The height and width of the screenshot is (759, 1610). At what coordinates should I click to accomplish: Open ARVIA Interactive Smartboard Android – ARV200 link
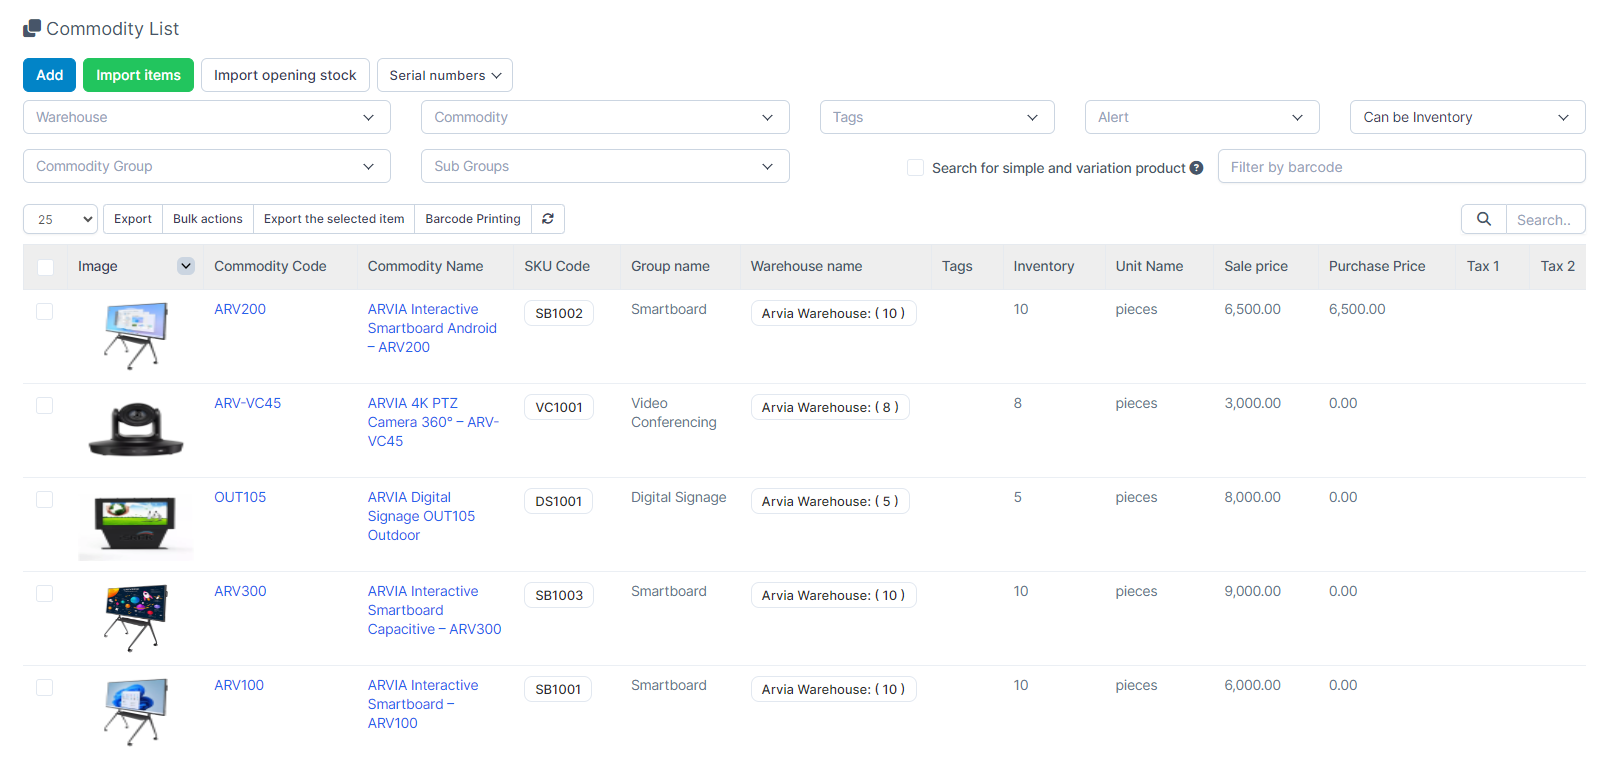point(432,328)
